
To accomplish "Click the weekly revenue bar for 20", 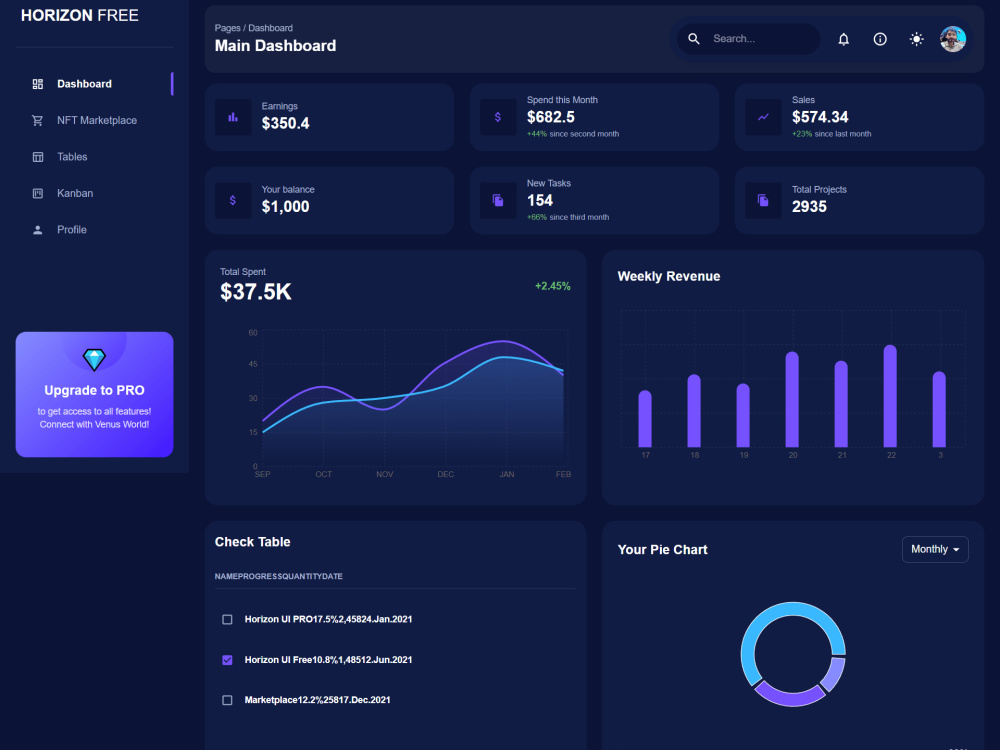I will pyautogui.click(x=792, y=399).
